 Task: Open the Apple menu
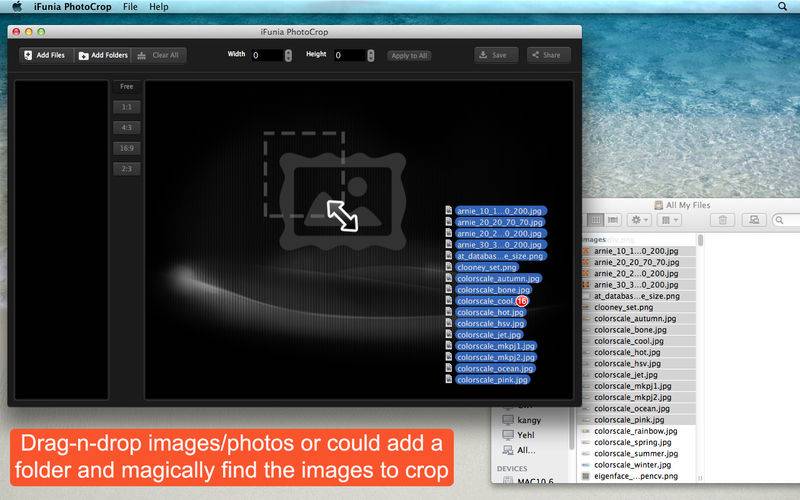[x=17, y=7]
